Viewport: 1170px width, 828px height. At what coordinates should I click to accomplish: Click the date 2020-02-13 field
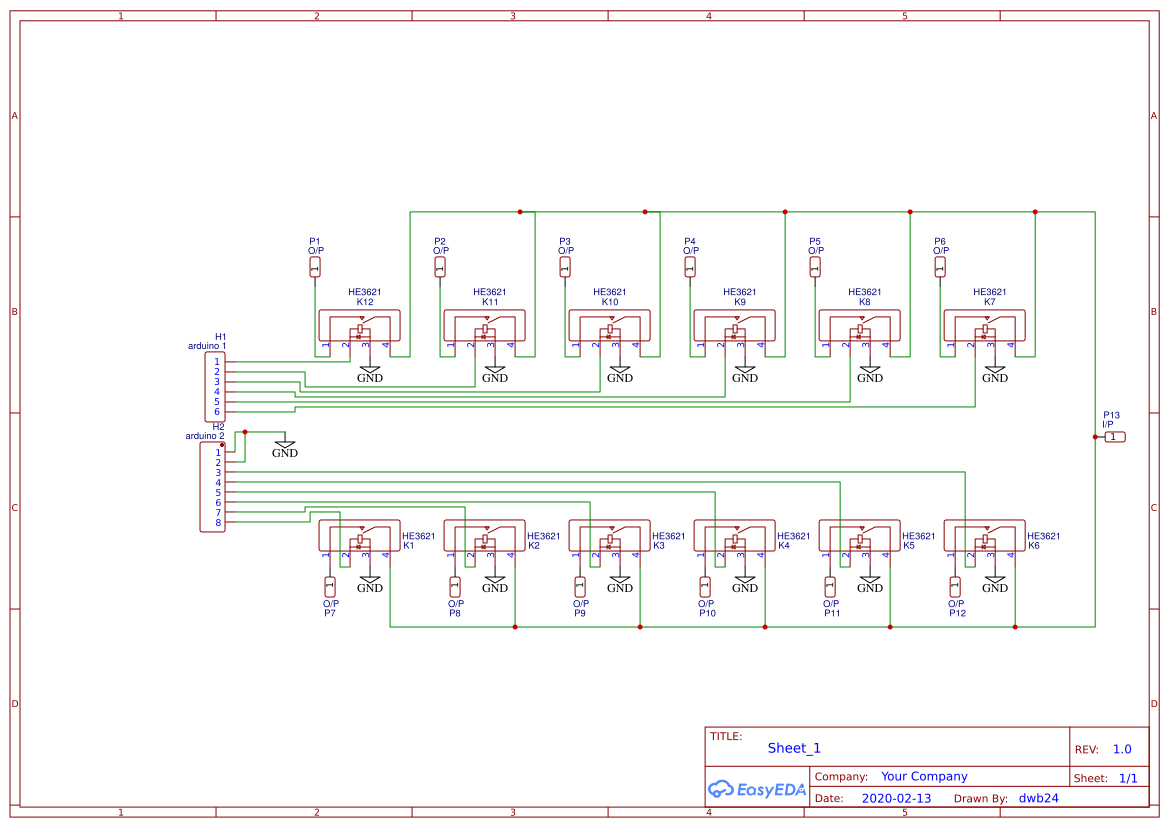point(896,798)
